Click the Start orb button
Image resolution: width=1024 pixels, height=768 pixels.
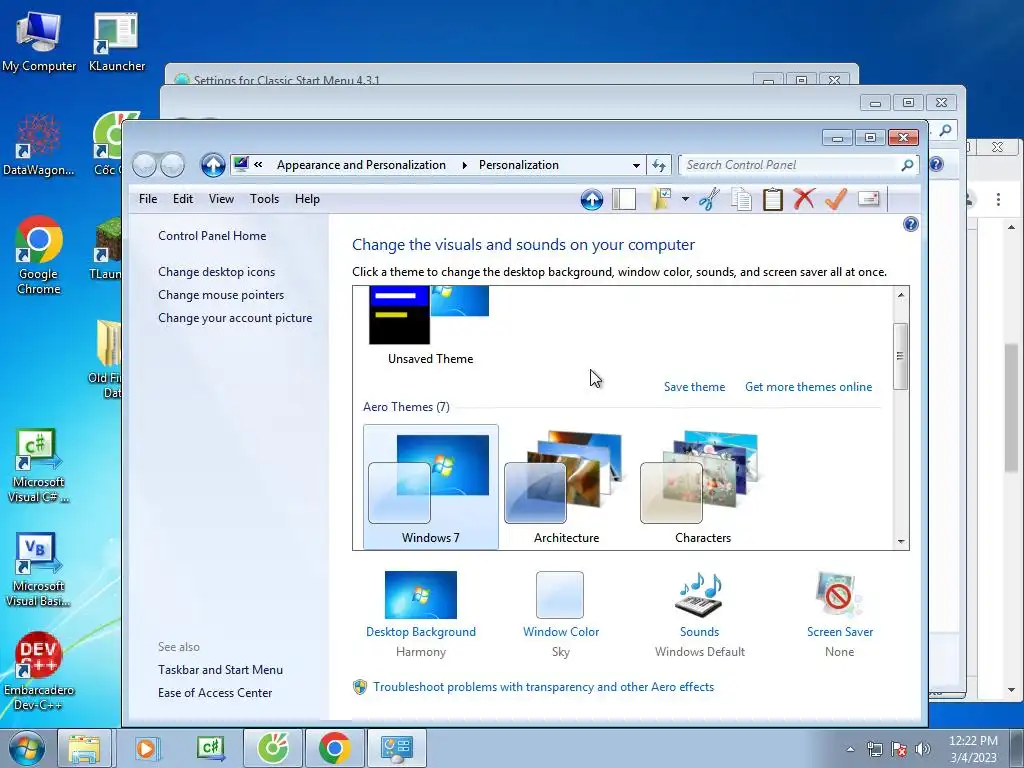pos(26,748)
